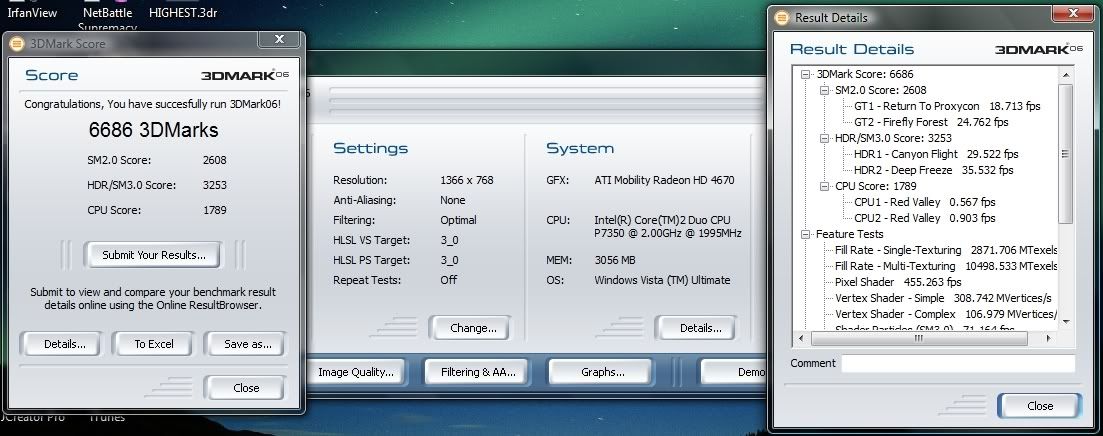The height and width of the screenshot is (436, 1103).
Task: Close the 3DMark Score window with X
Action: (x=279, y=39)
